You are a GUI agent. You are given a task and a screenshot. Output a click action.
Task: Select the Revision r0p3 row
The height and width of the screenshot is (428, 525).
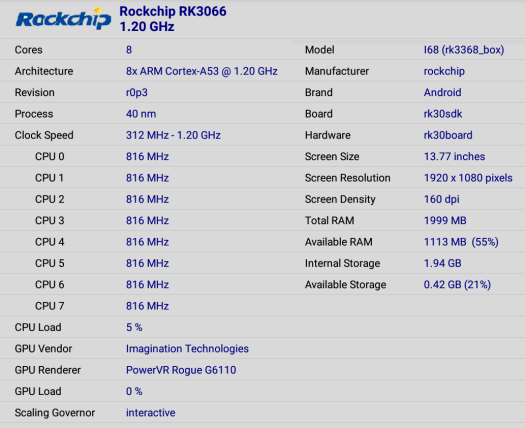147,92
